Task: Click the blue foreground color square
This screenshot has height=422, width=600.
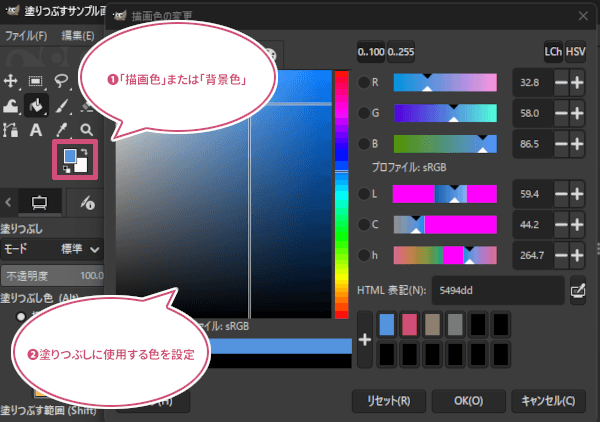Action: 70,156
